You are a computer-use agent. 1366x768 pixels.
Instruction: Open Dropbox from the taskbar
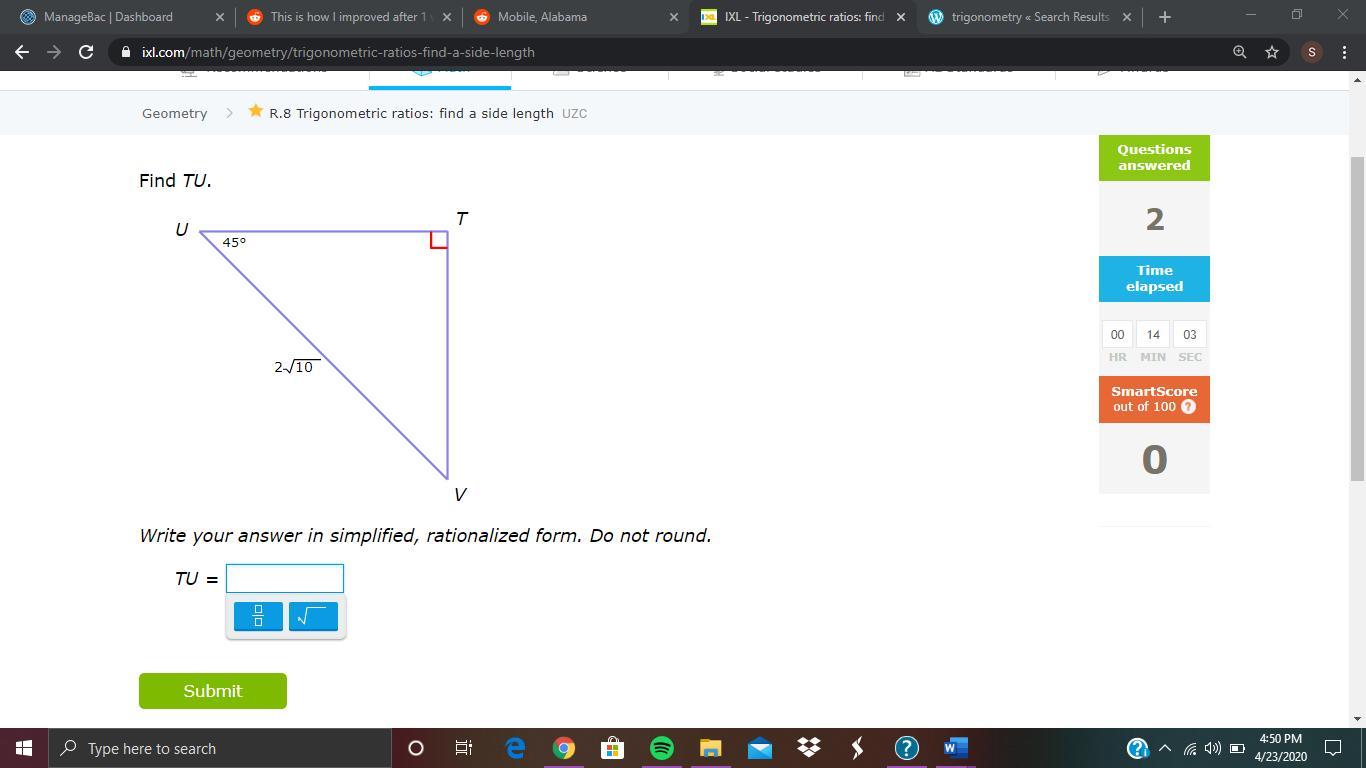(x=808, y=748)
